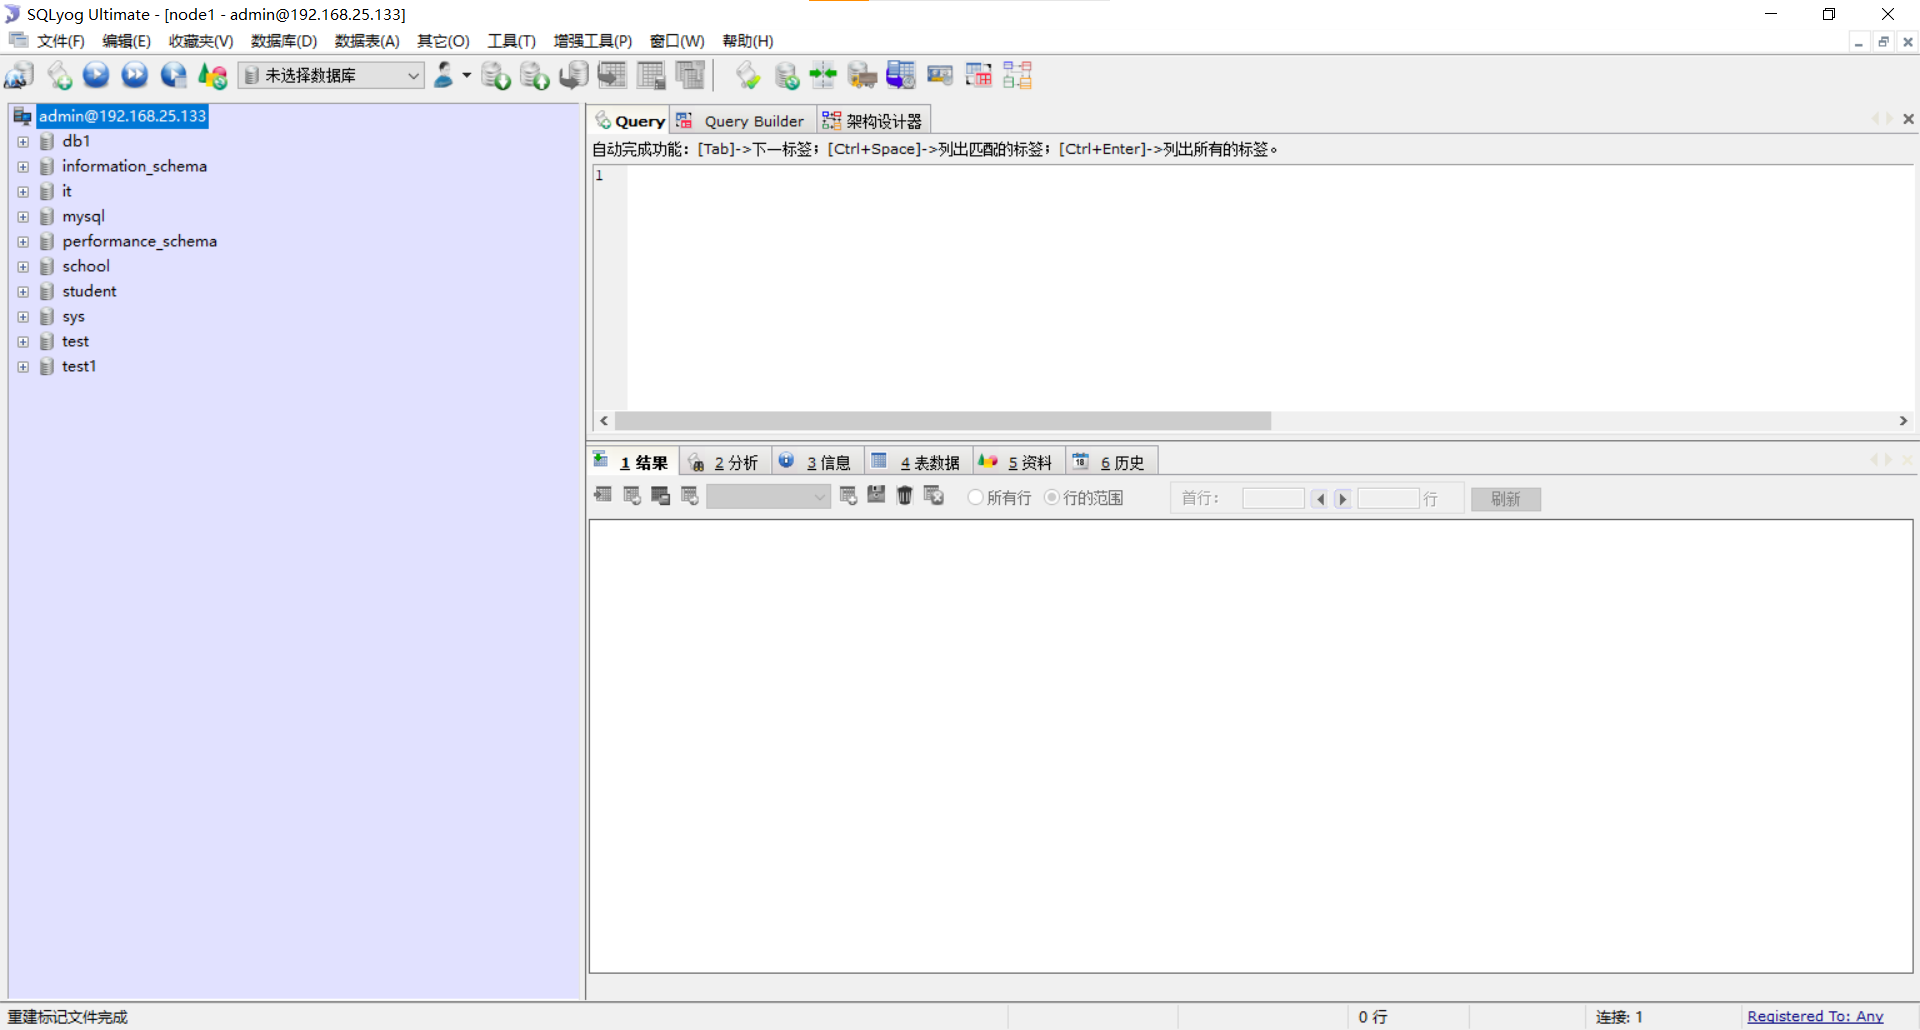Expand the test1 database node
The height and width of the screenshot is (1030, 1920).
[23, 366]
